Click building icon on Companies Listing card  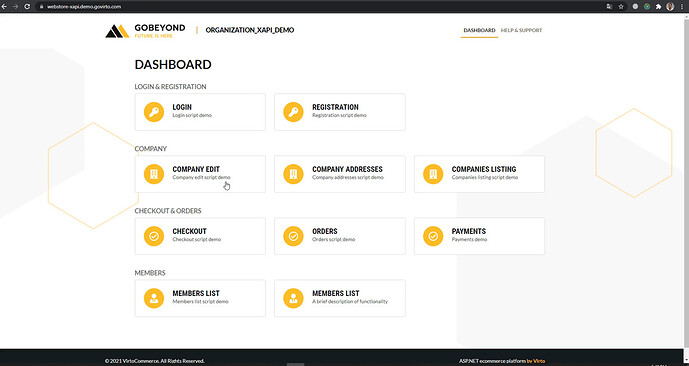(433, 174)
